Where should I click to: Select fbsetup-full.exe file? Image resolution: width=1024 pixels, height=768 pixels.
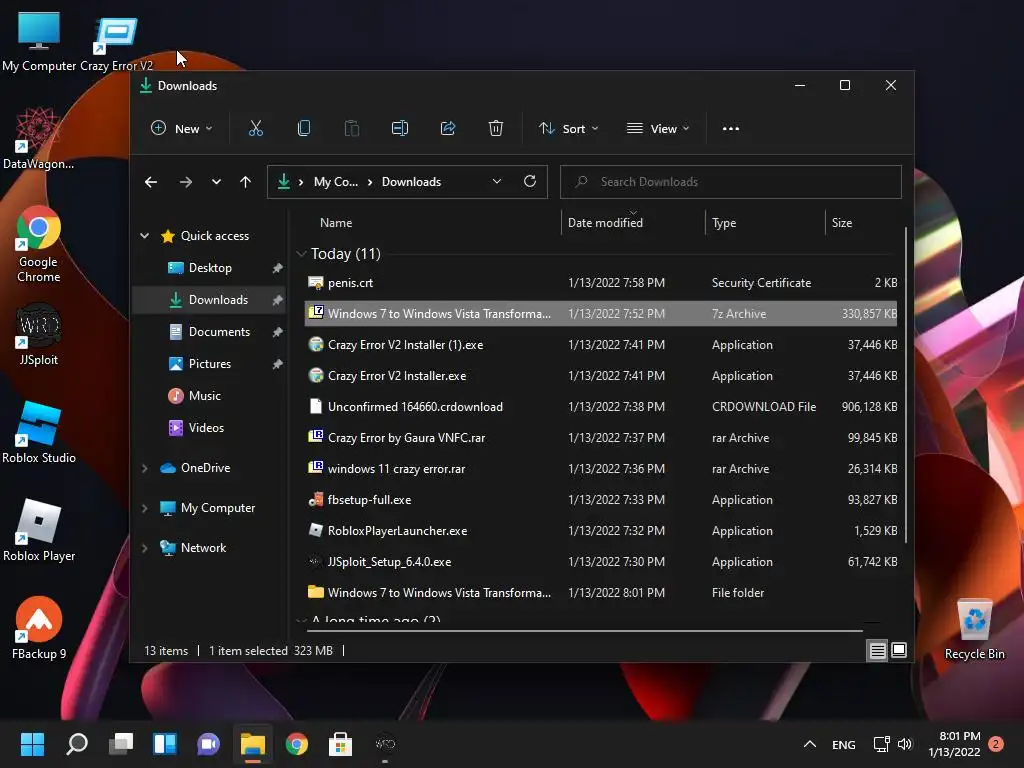[x=601, y=500]
